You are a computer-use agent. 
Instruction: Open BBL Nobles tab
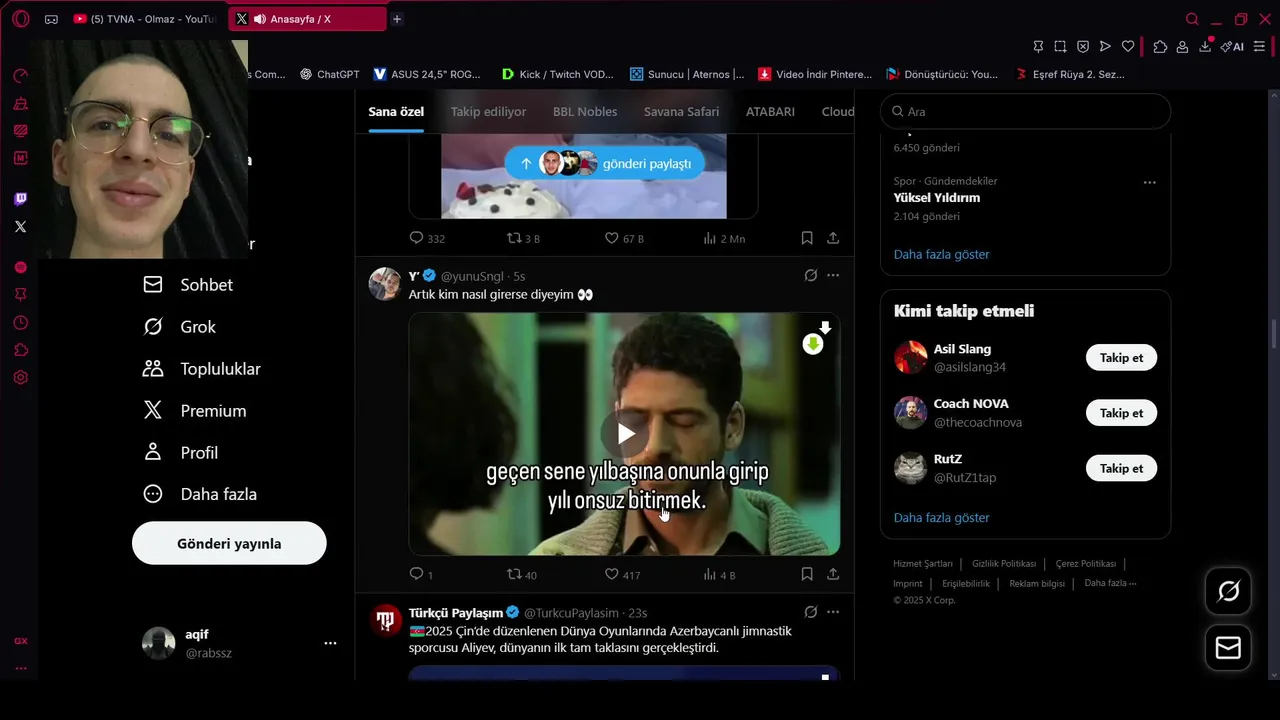coord(585,111)
